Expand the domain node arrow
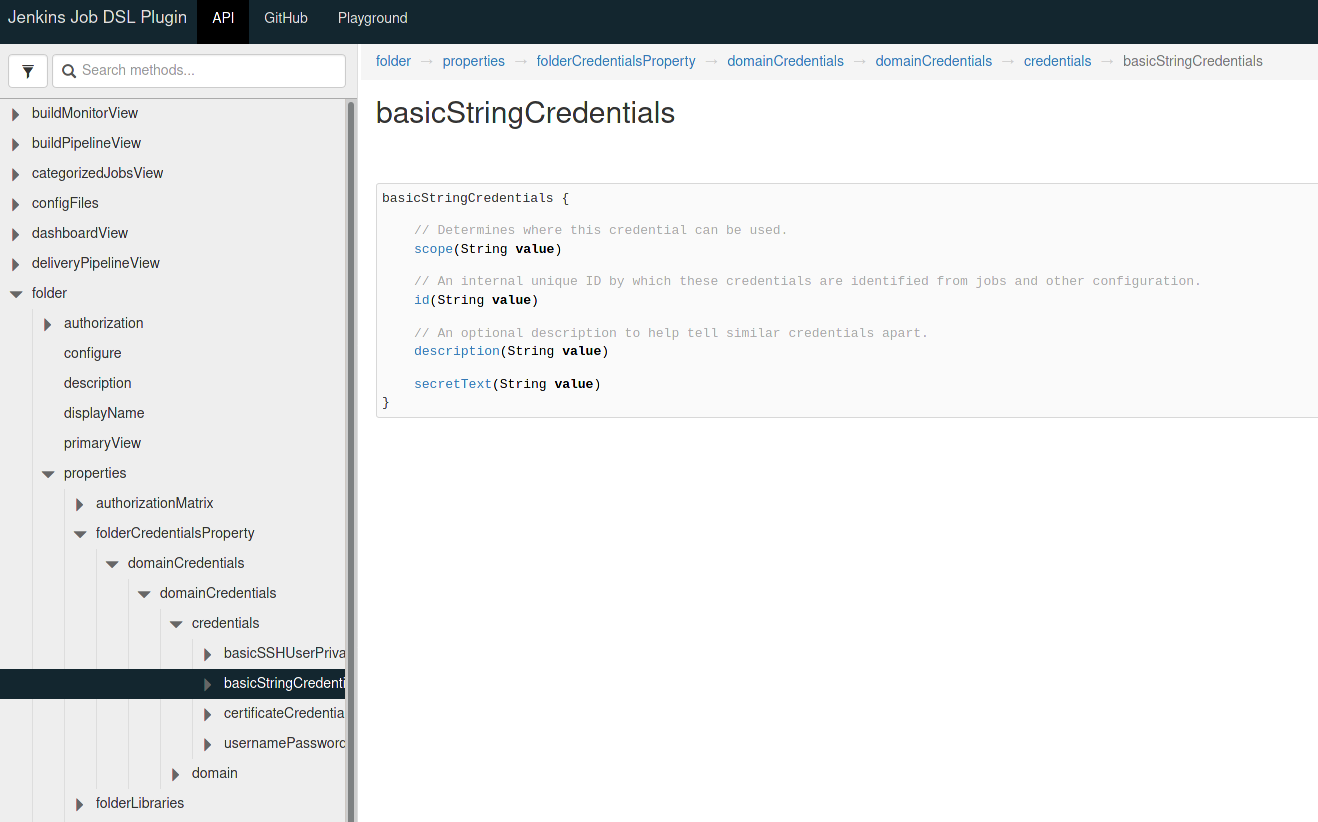 [175, 774]
